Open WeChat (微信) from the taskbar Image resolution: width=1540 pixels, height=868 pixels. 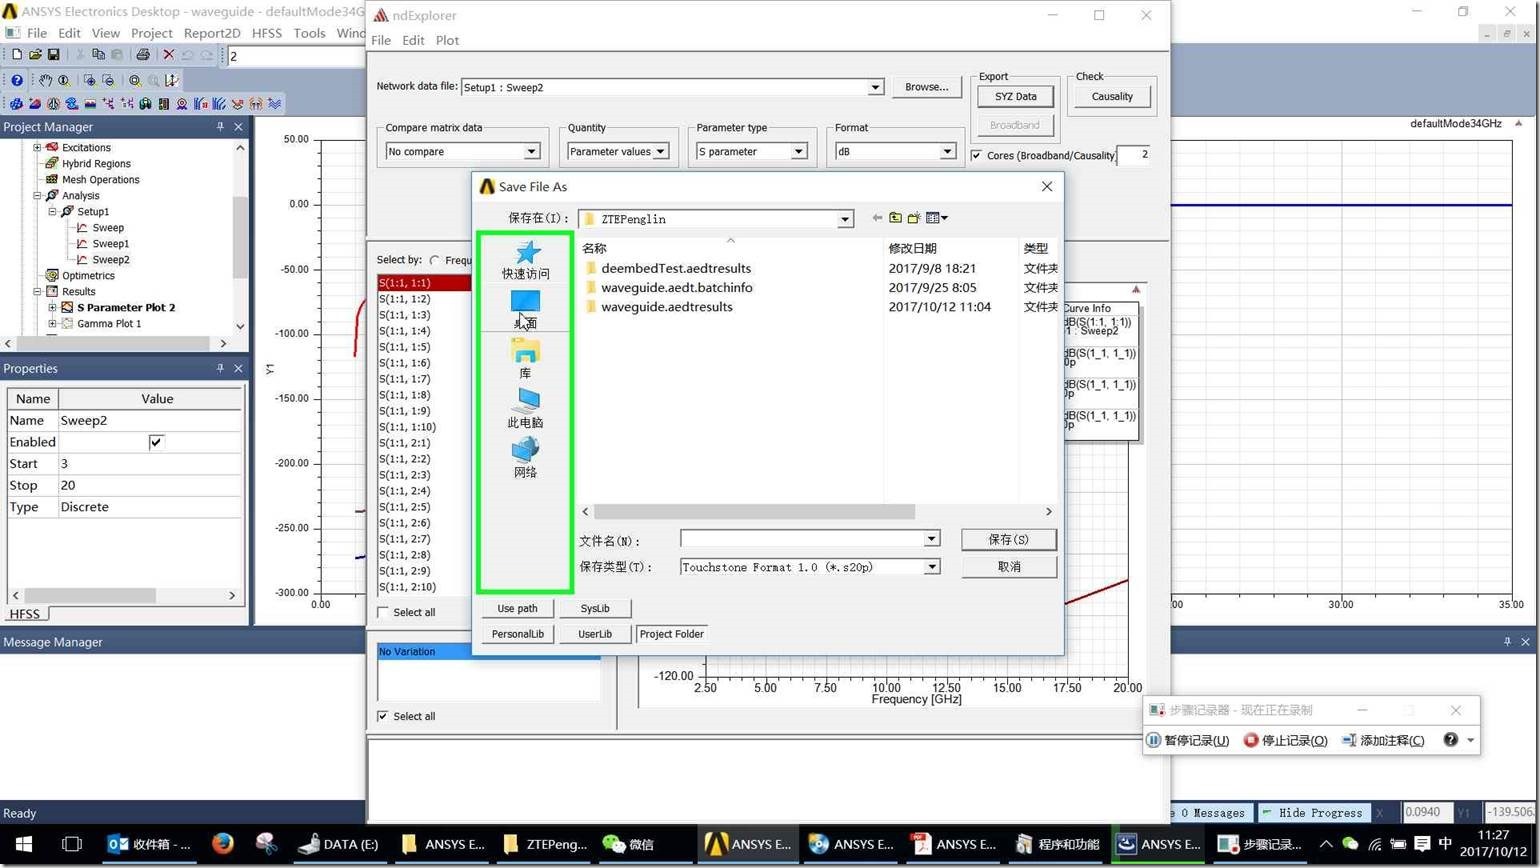627,844
